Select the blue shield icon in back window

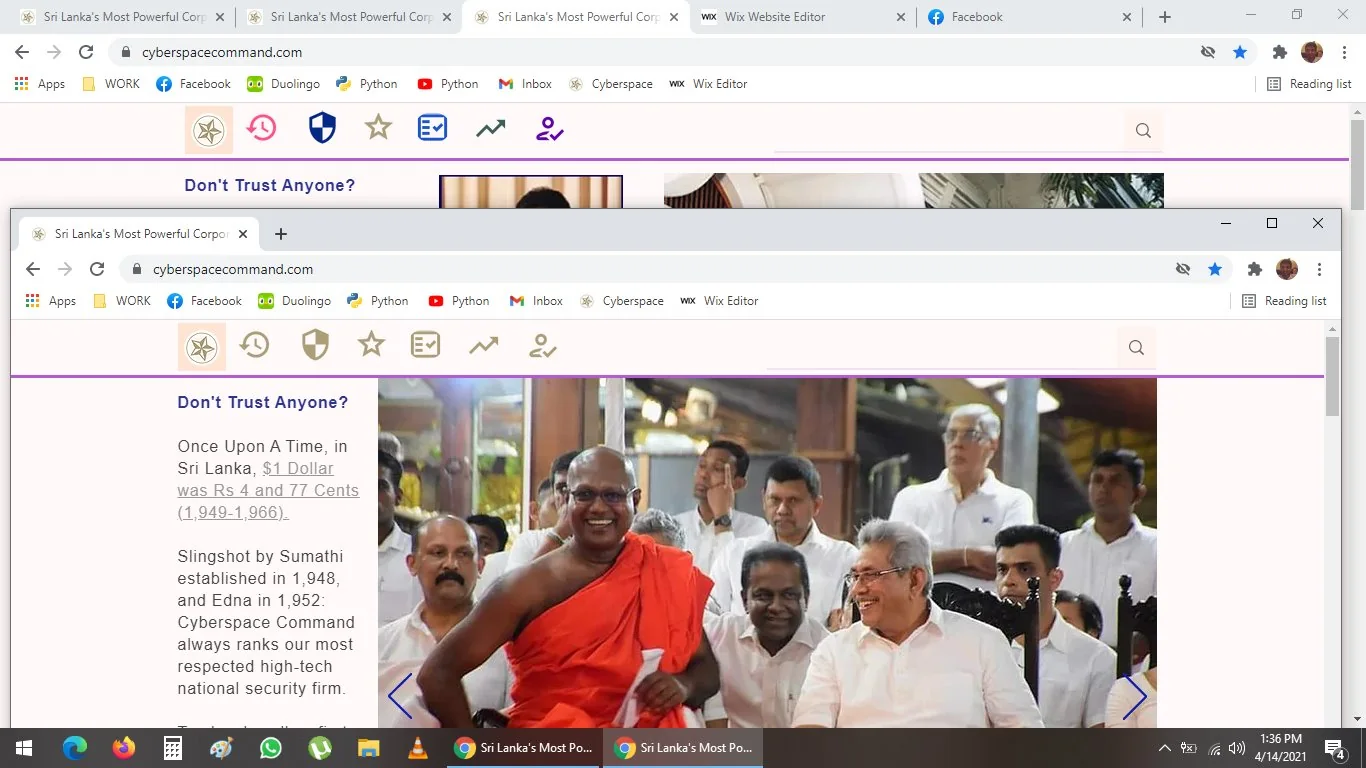pos(322,128)
